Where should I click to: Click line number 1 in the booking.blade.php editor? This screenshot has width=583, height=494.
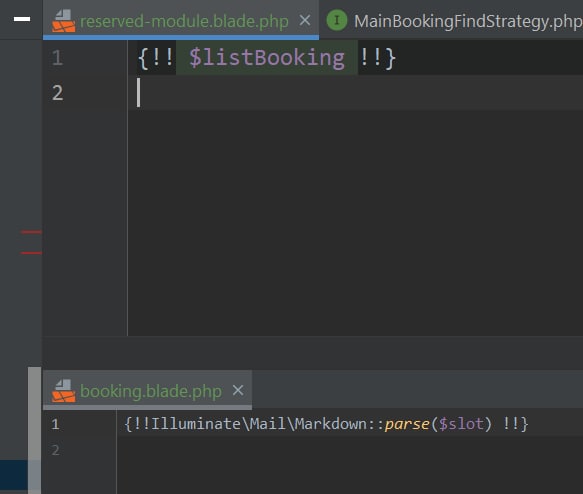pyautogui.click(x=55, y=424)
